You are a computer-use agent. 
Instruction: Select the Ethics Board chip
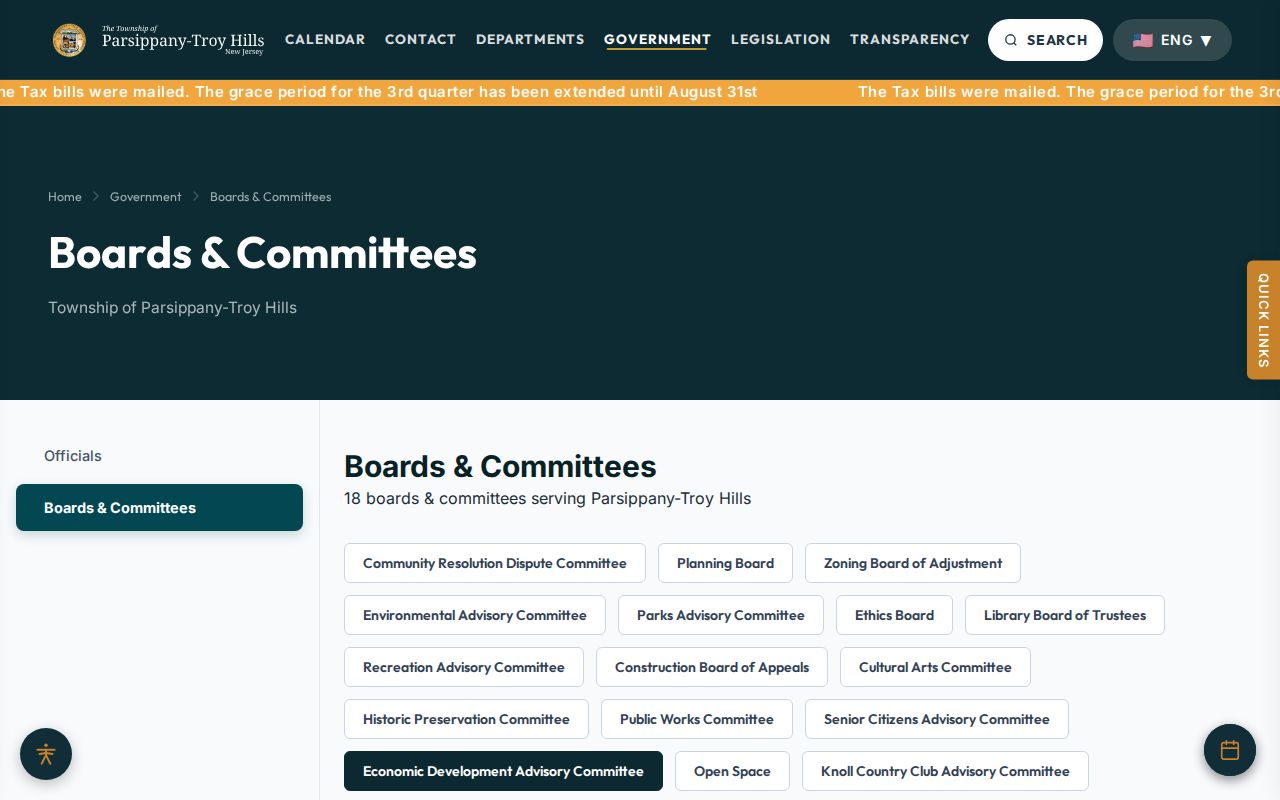894,615
